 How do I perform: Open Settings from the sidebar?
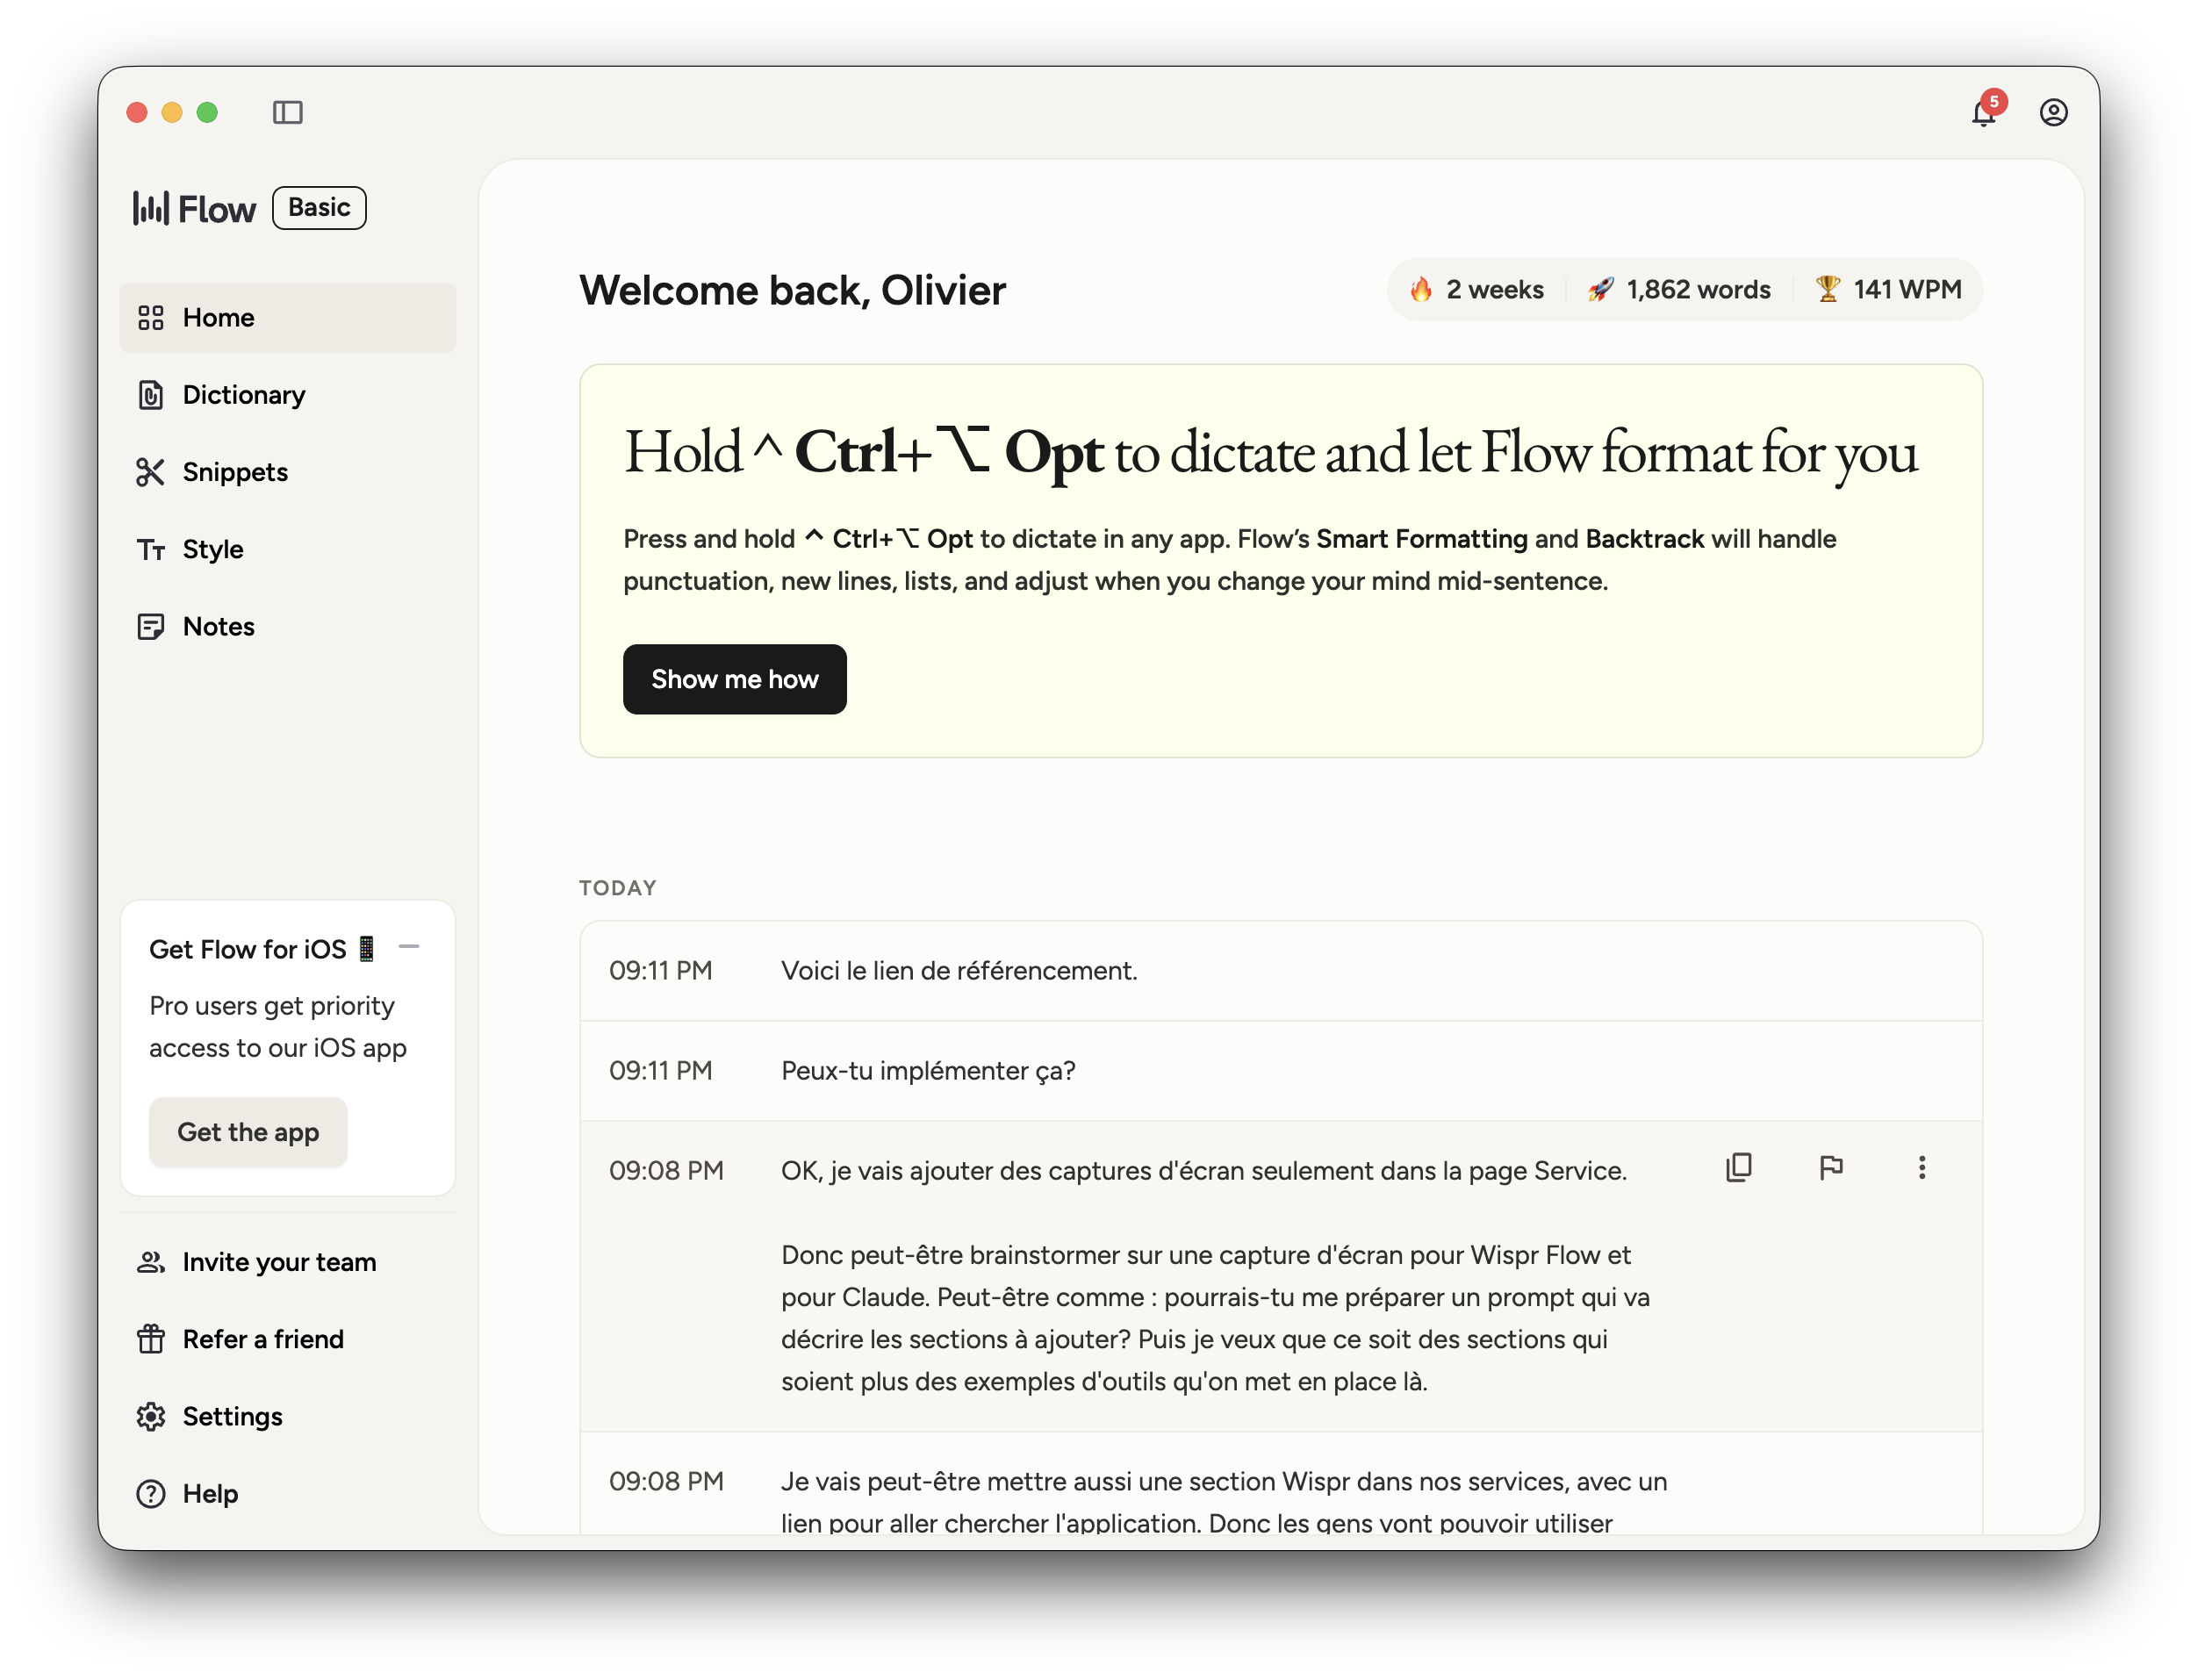click(231, 1416)
